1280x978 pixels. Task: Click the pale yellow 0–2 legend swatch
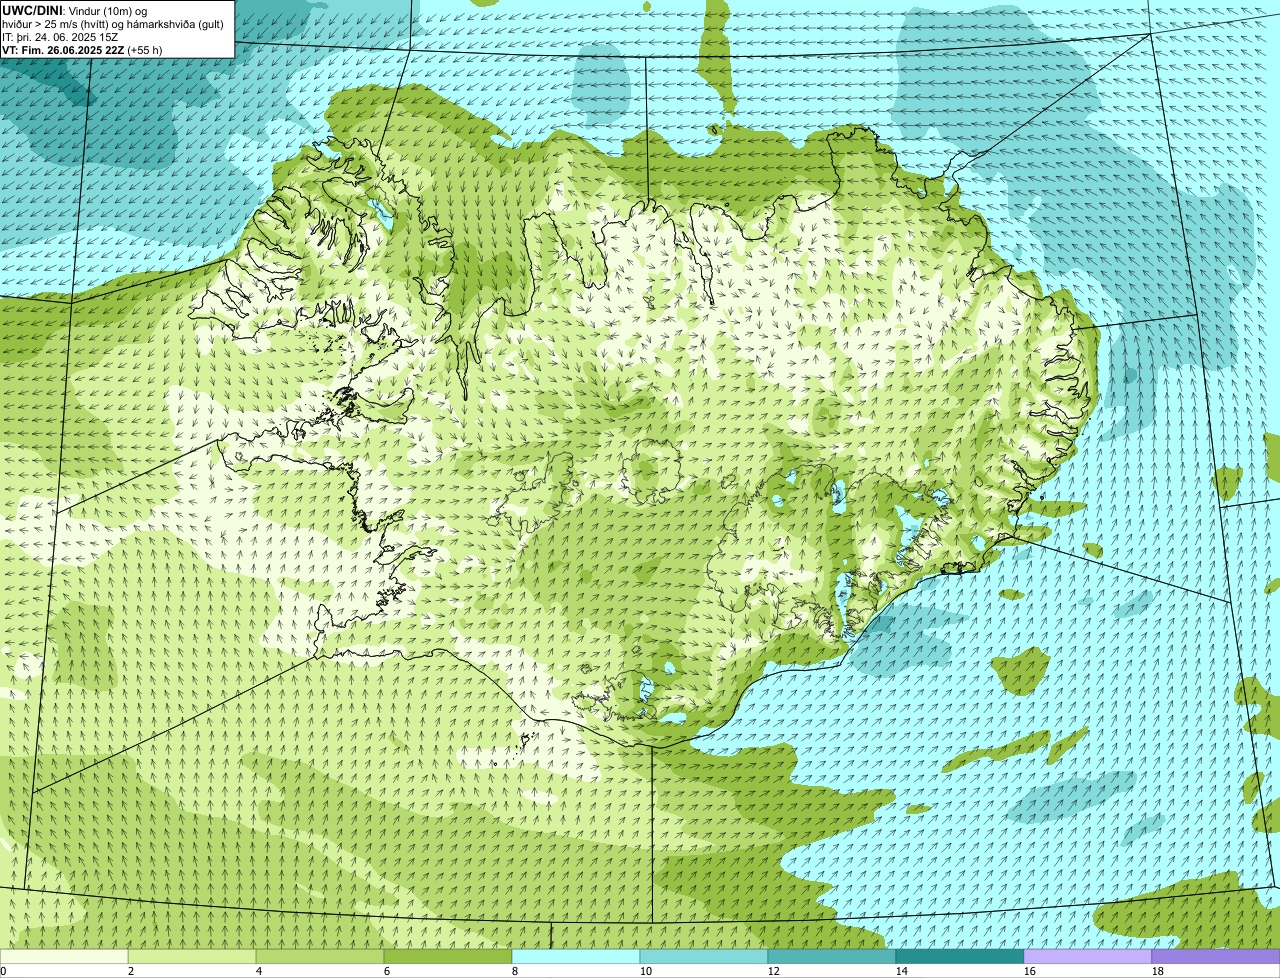(64, 956)
